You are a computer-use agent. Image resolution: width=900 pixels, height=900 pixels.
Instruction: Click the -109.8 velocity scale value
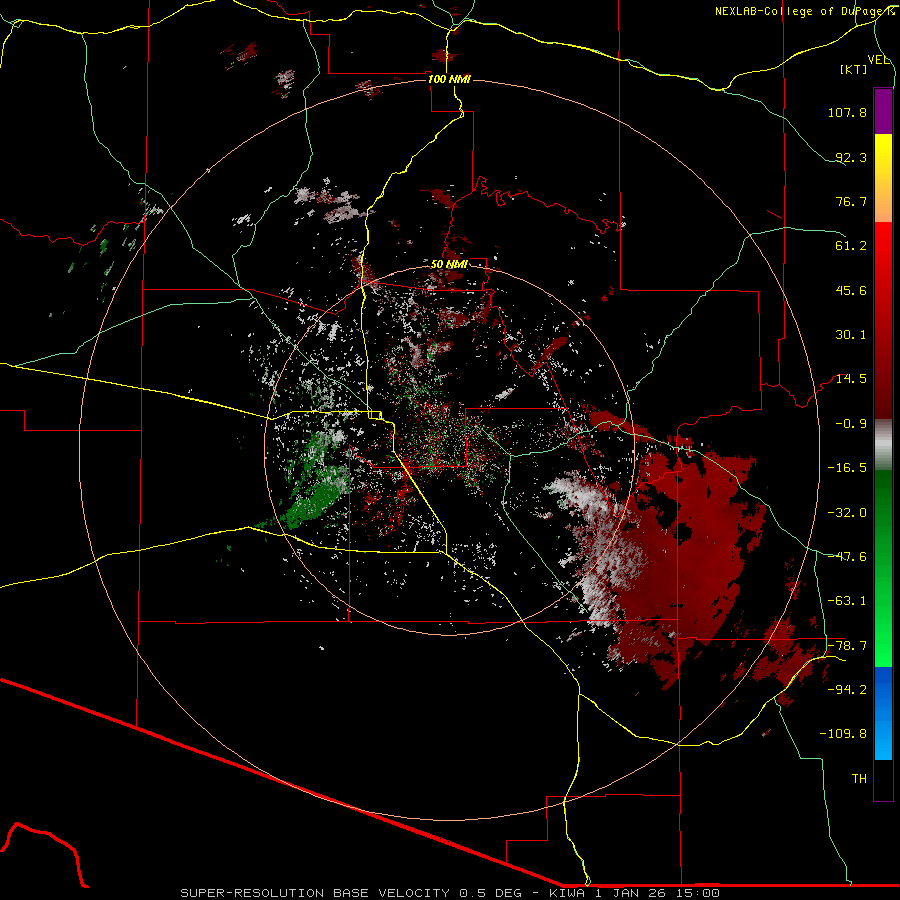point(843,734)
